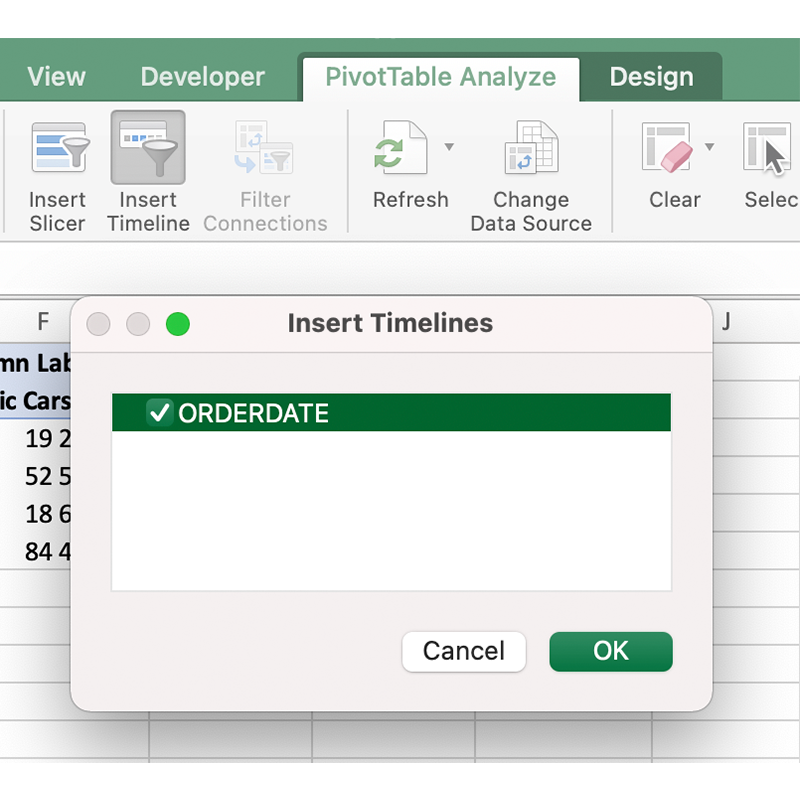Select the PivotTable Analyze tab
The image size is (800, 800).
coord(440,77)
